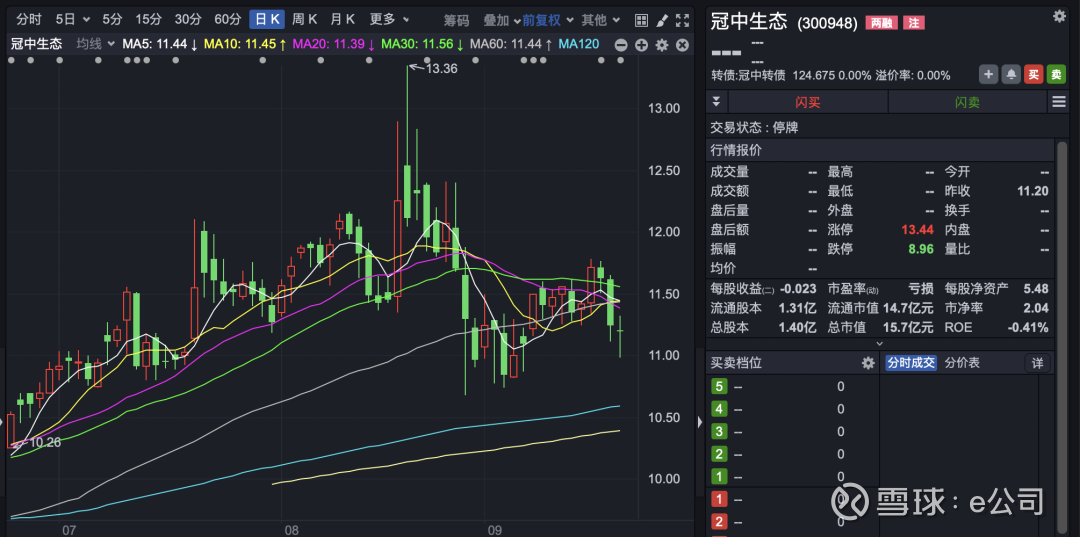Click the 闪卖 quick sell button
Screen dimensions: 1080x537
click(x=967, y=103)
